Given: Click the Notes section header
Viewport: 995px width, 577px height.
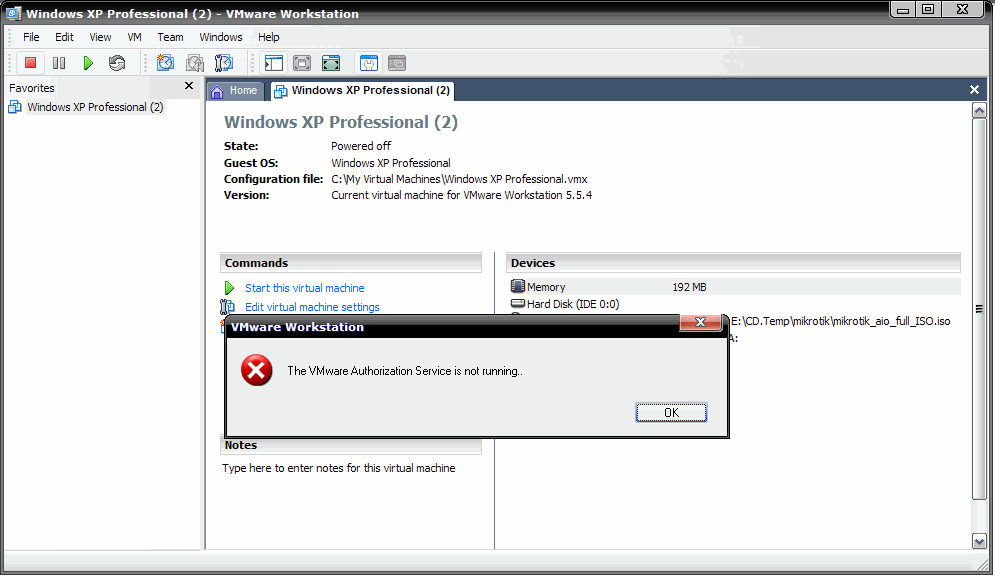Looking at the screenshot, I should point(351,446).
